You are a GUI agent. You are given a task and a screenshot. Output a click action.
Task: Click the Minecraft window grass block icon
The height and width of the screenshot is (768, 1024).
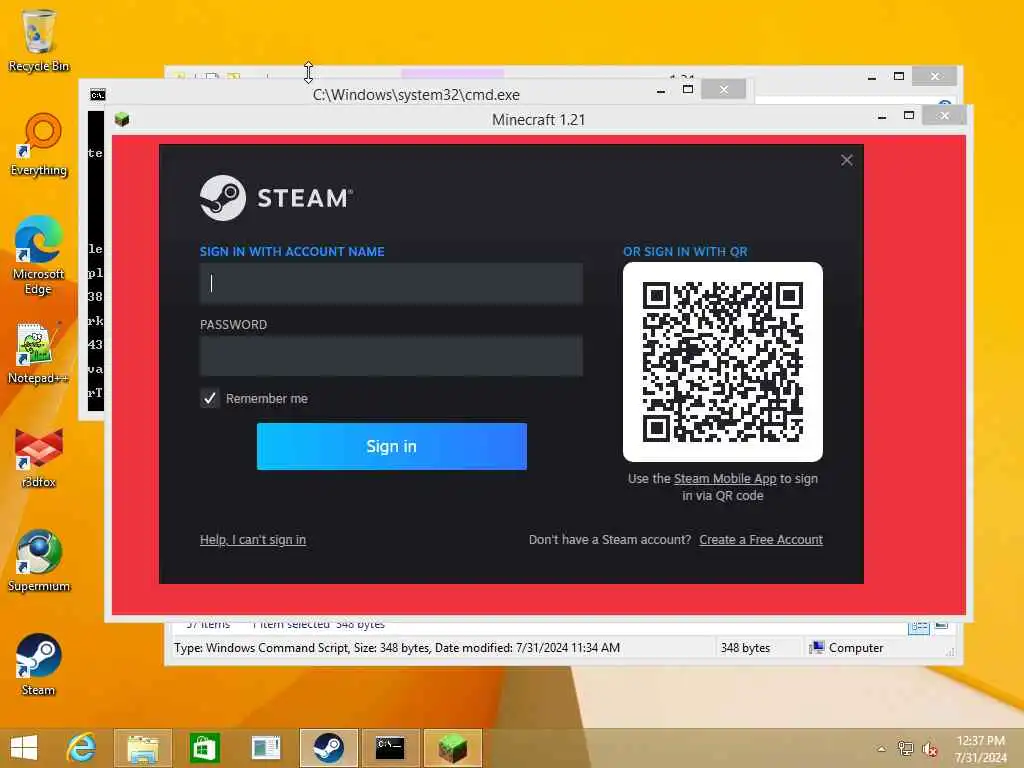pyautogui.click(x=121, y=120)
